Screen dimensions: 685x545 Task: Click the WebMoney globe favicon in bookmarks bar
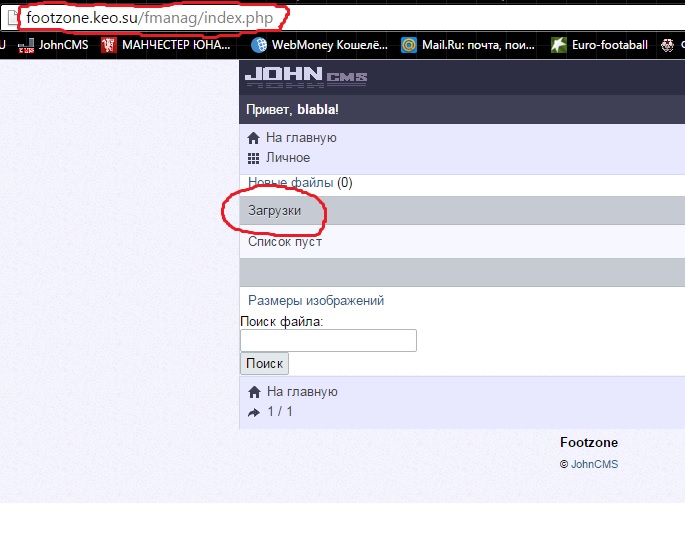[x=260, y=45]
